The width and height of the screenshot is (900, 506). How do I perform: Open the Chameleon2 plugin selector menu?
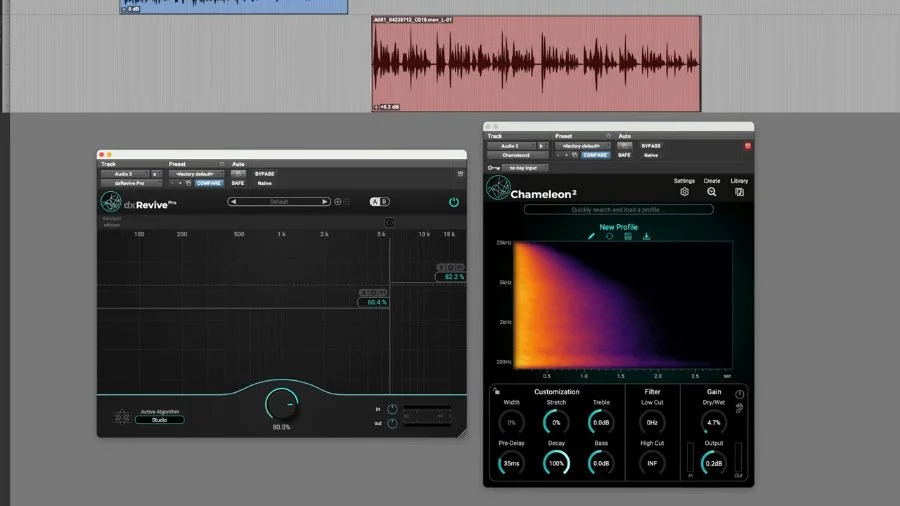517,155
